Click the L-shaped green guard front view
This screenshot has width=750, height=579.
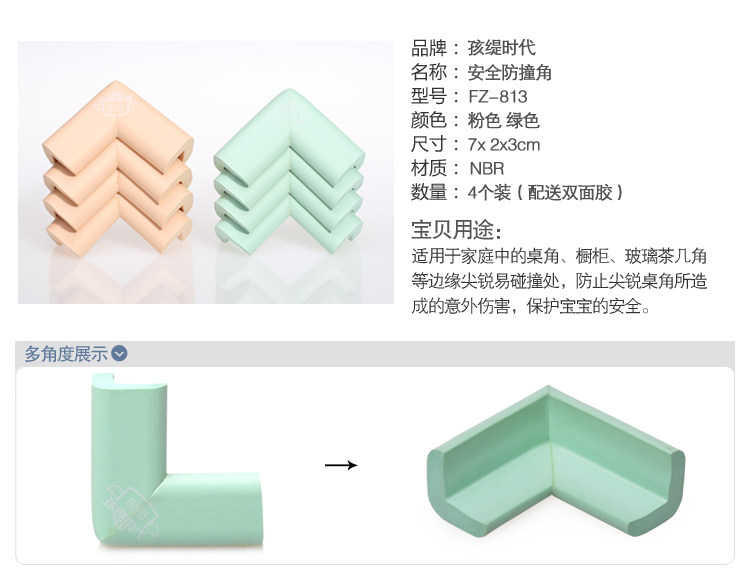pos(176,460)
